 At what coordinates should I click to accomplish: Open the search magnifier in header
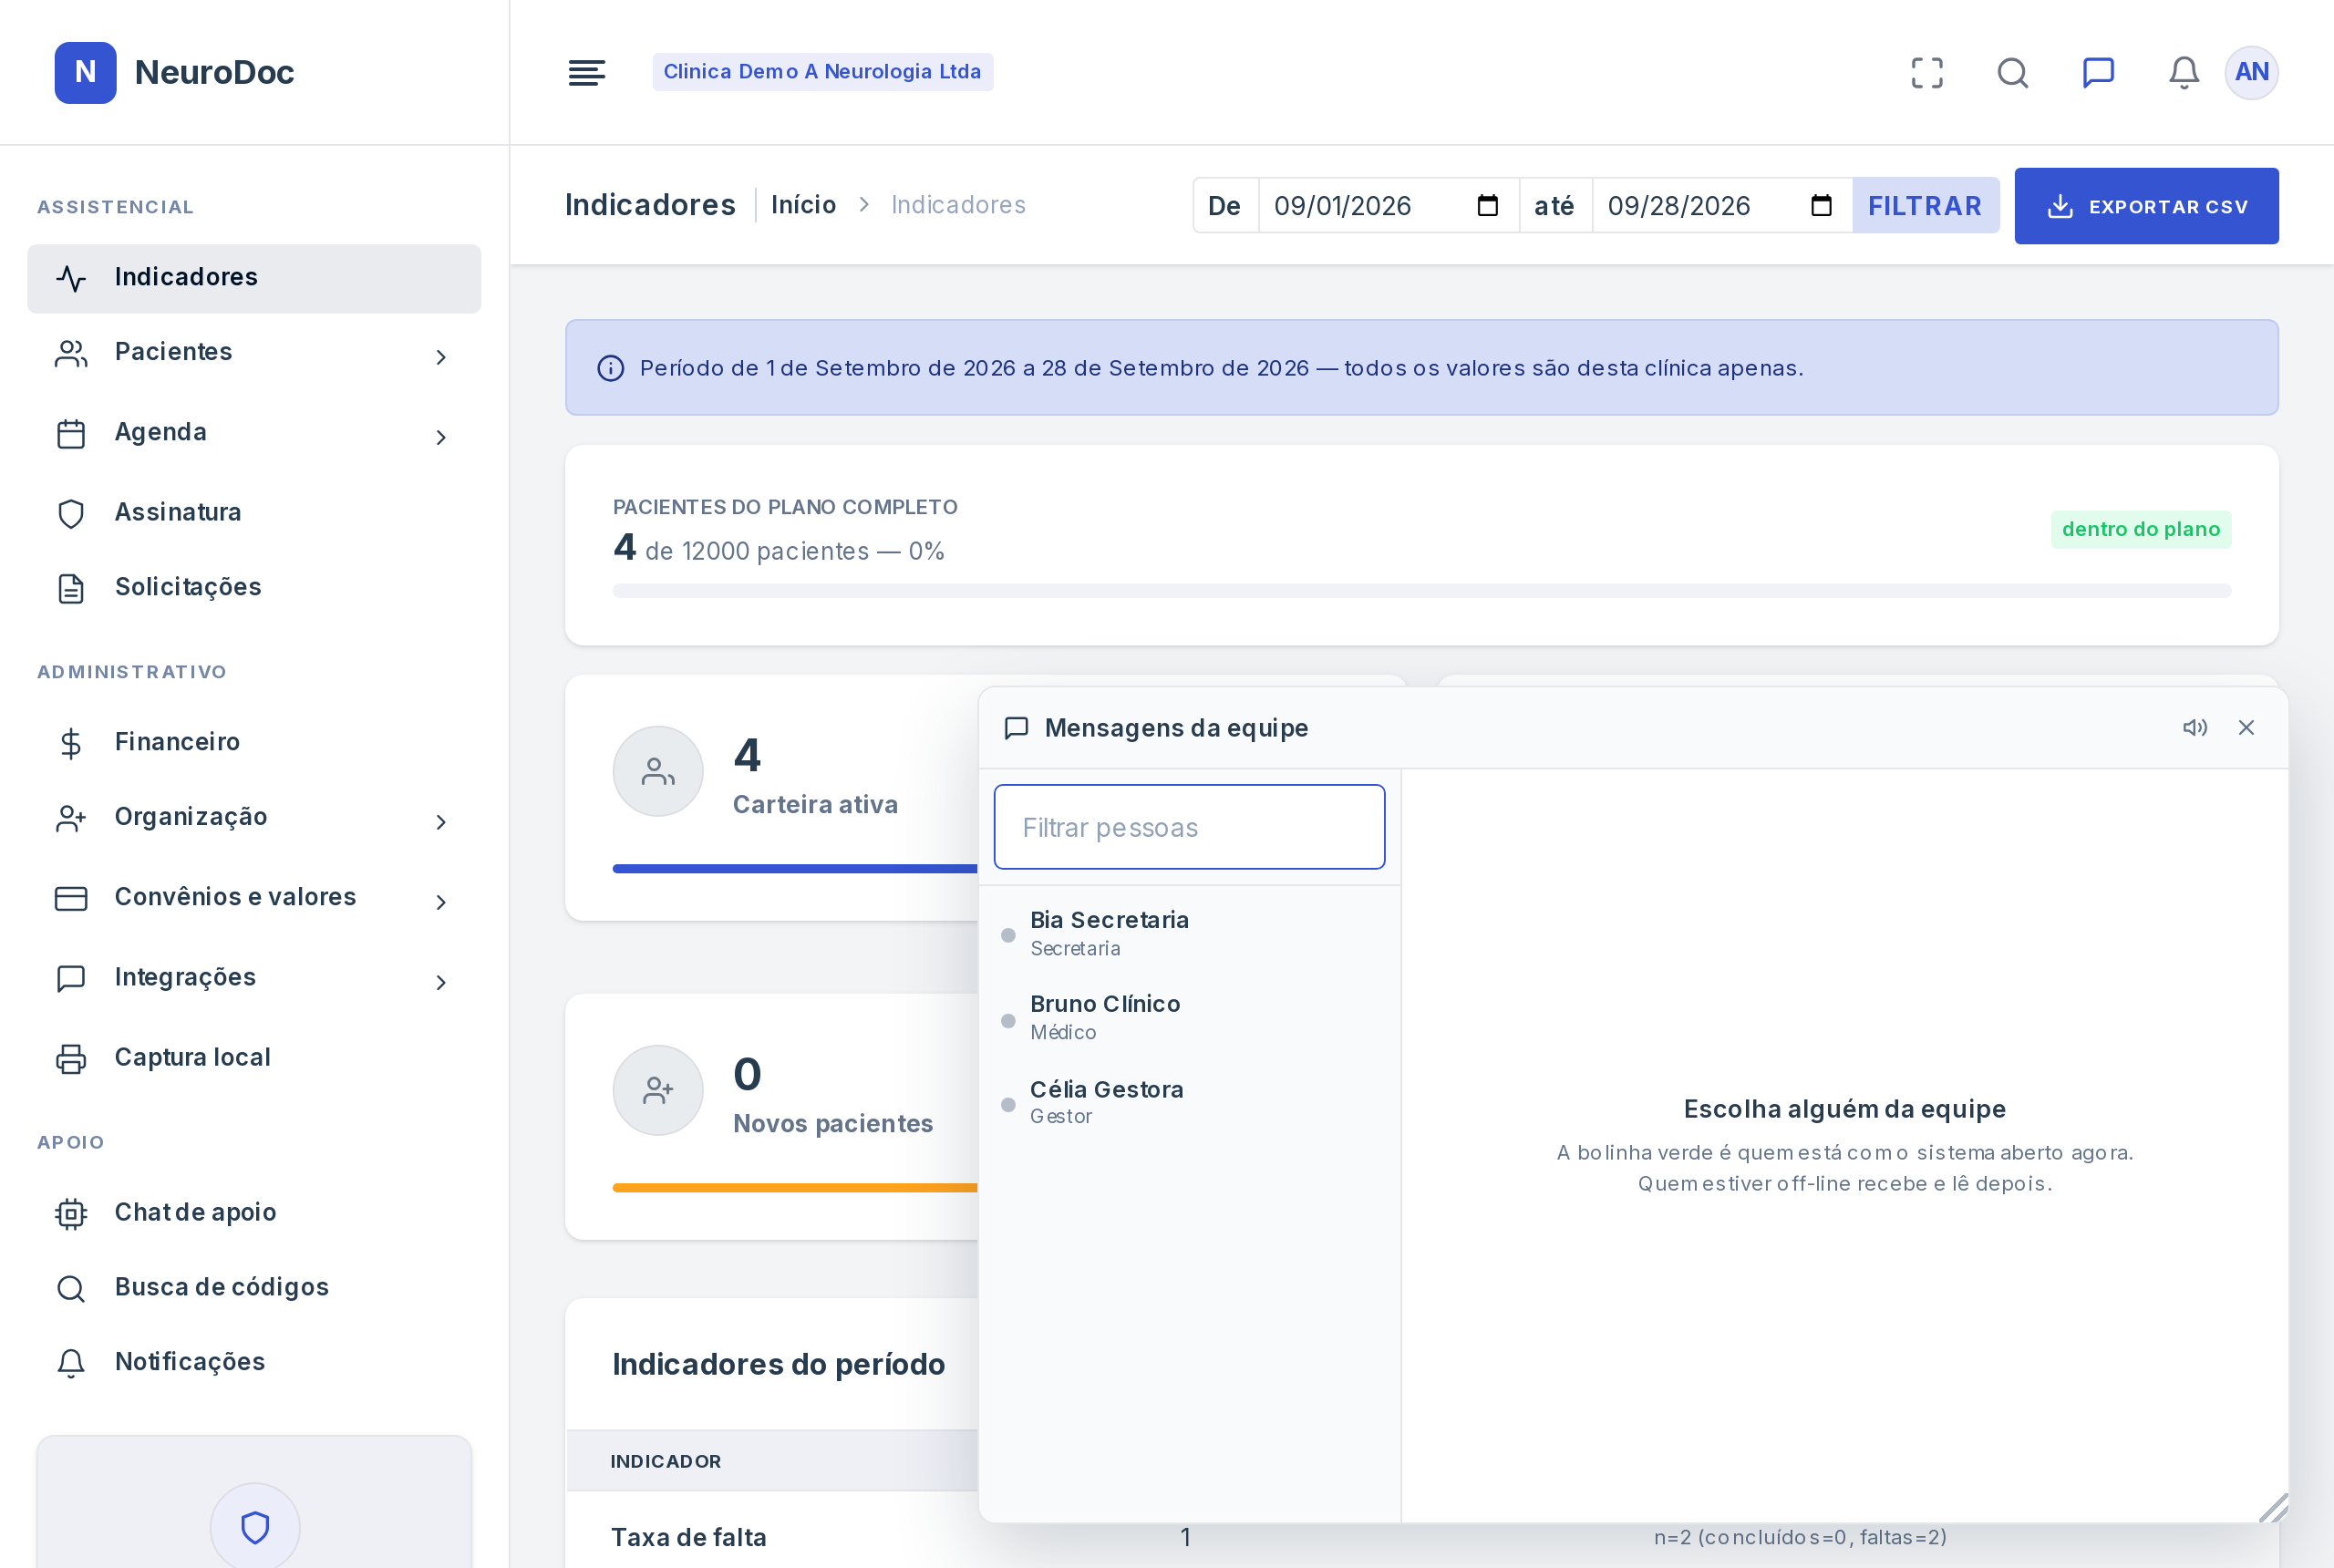(x=2013, y=72)
